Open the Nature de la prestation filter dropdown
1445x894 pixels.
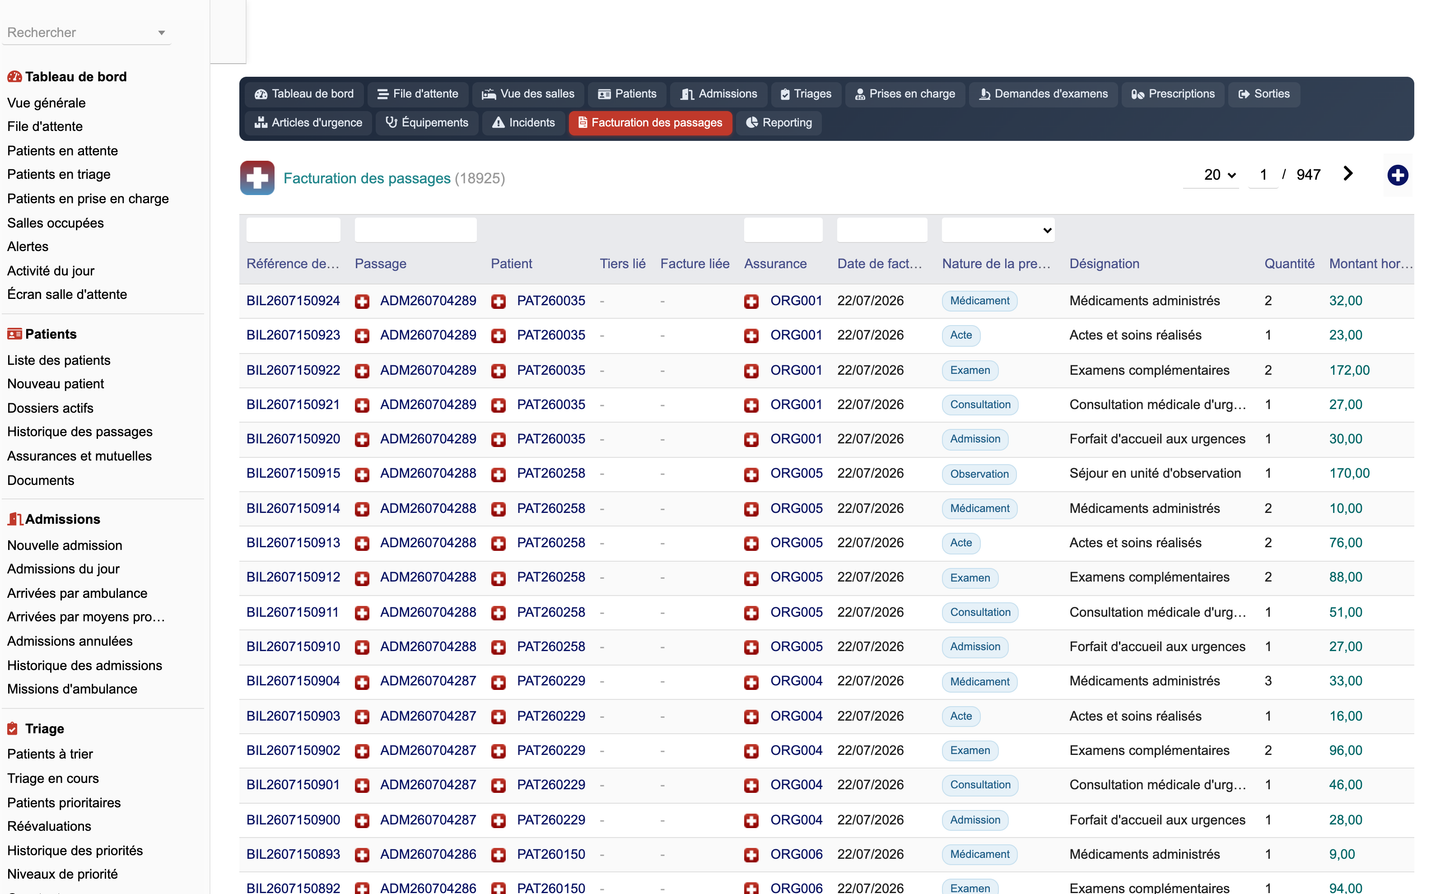coord(998,230)
